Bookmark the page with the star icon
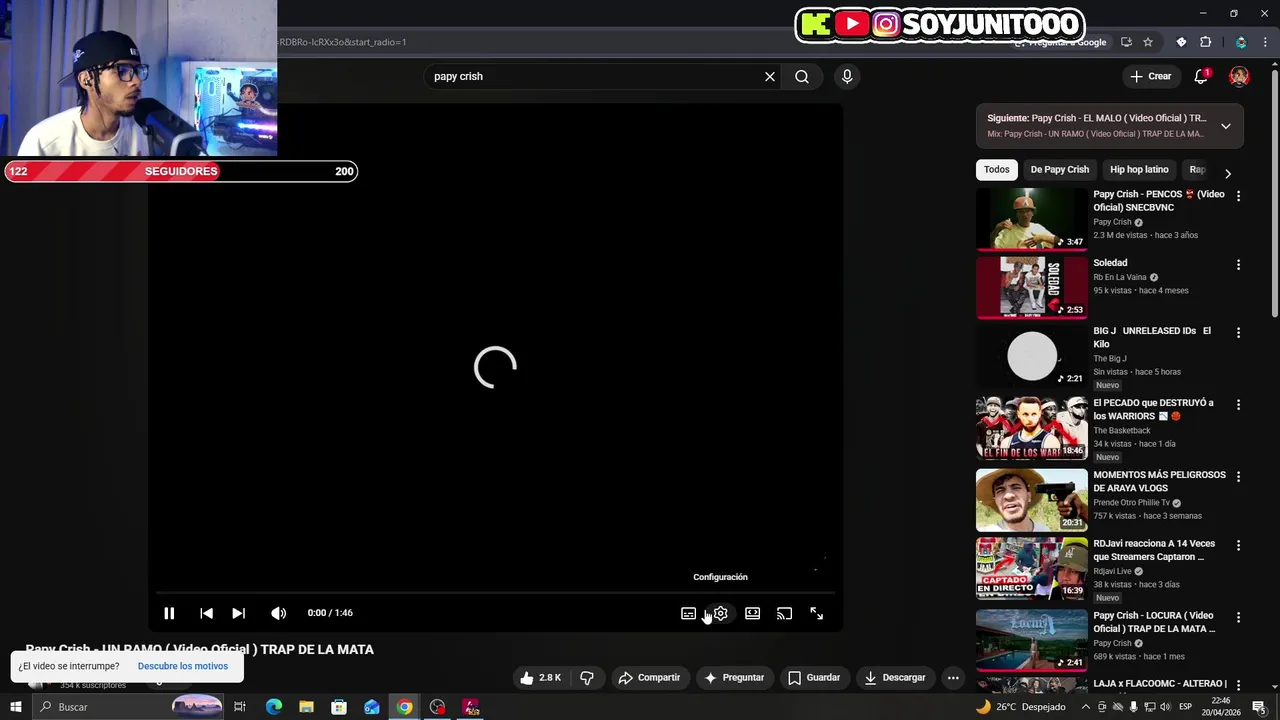The height and width of the screenshot is (720, 1280). pyautogui.click(x=1148, y=42)
